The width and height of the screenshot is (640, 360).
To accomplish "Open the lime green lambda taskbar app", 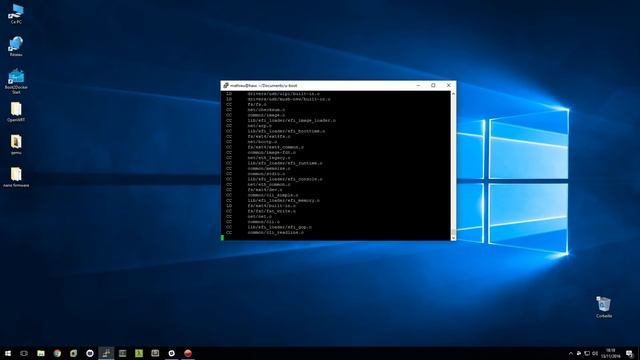I will [139, 353].
